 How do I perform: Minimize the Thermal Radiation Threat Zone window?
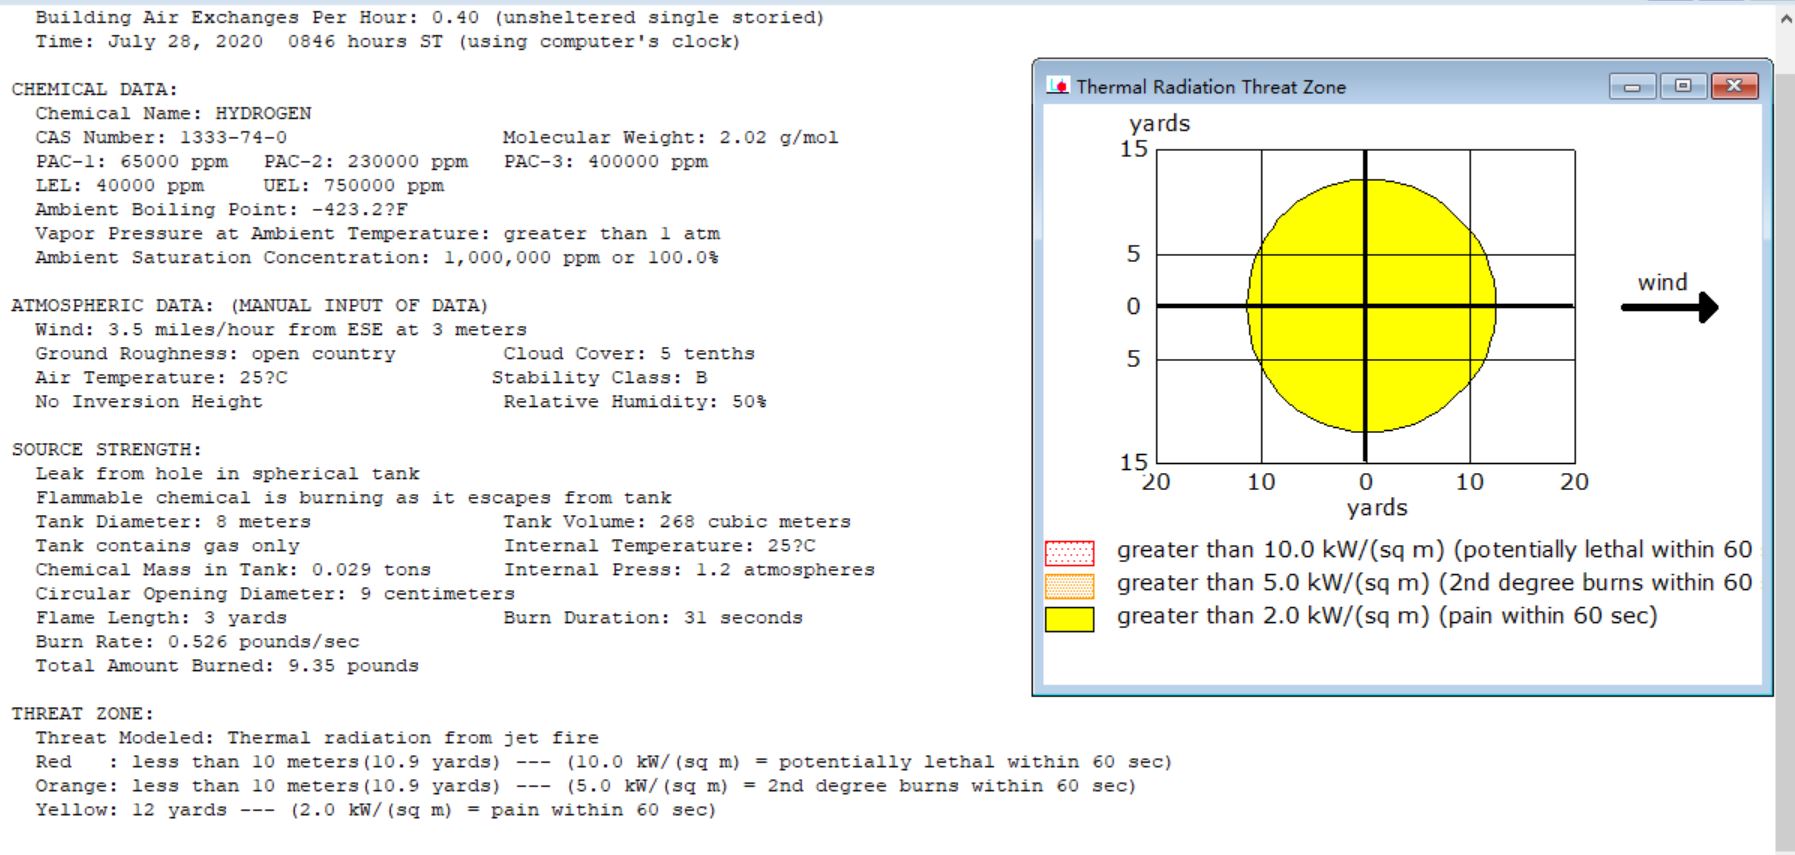[x=1632, y=86]
